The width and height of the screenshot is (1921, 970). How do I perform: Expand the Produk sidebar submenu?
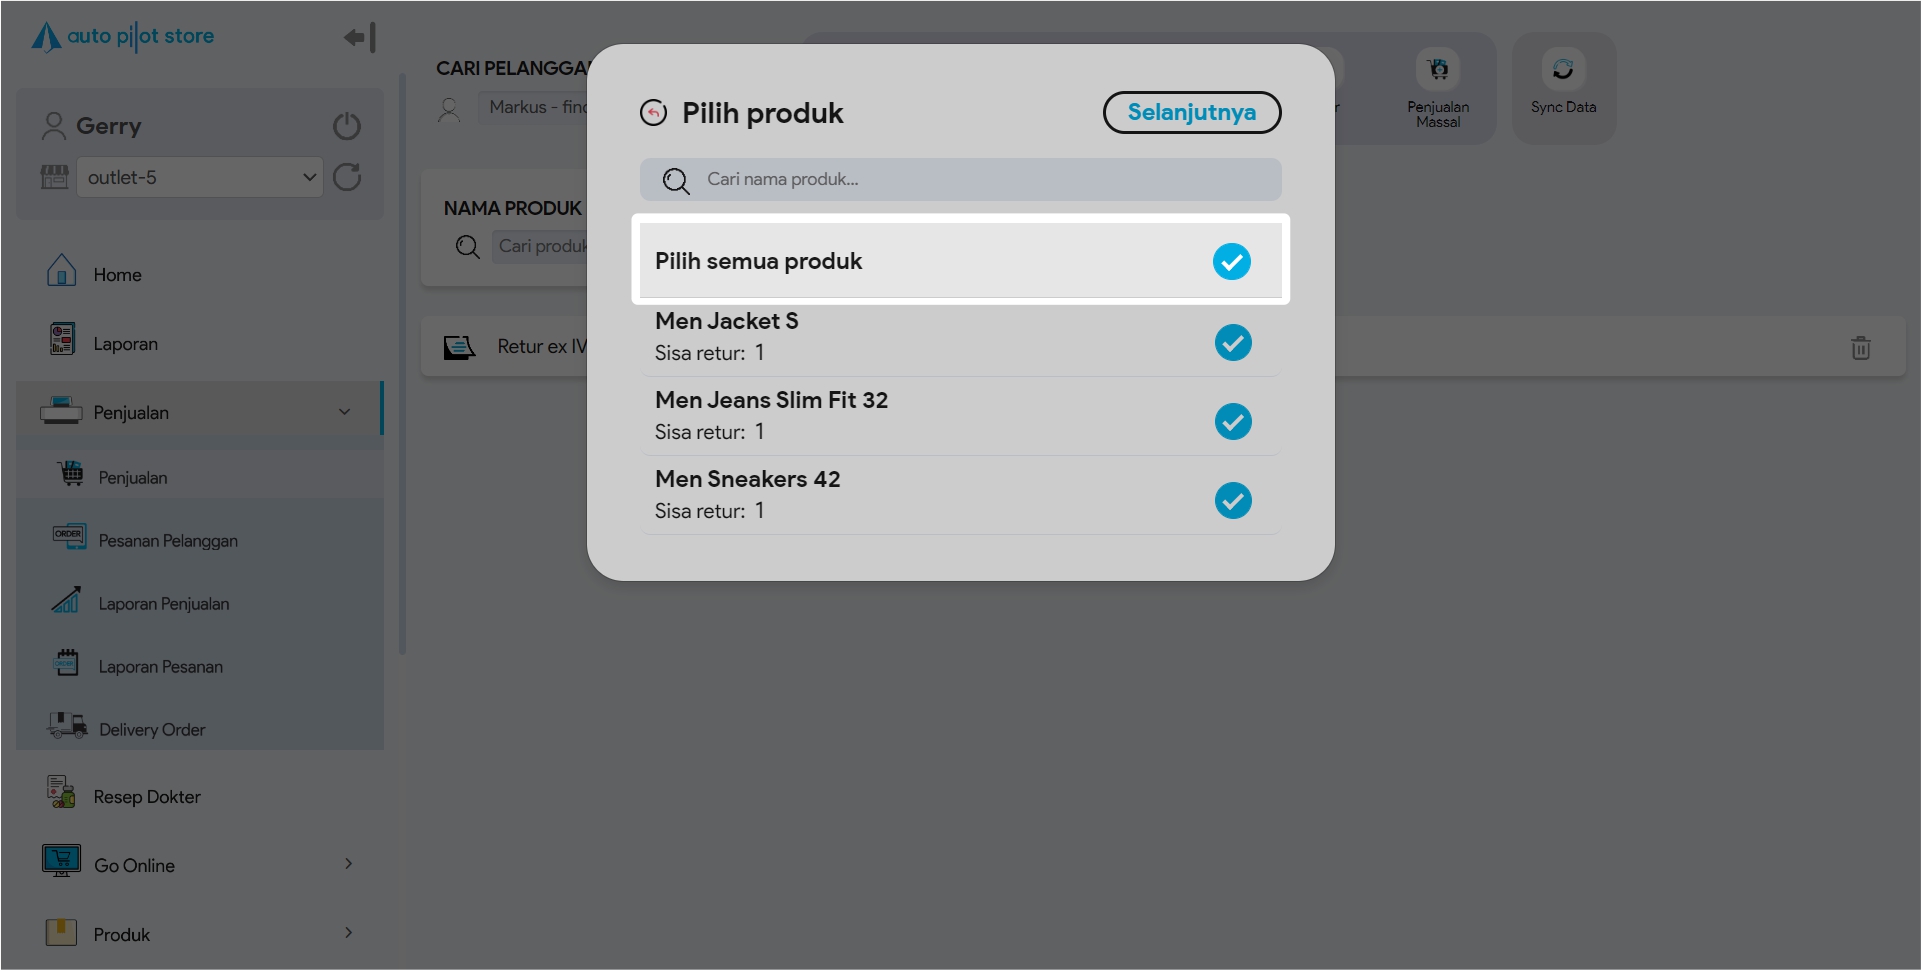348,933
